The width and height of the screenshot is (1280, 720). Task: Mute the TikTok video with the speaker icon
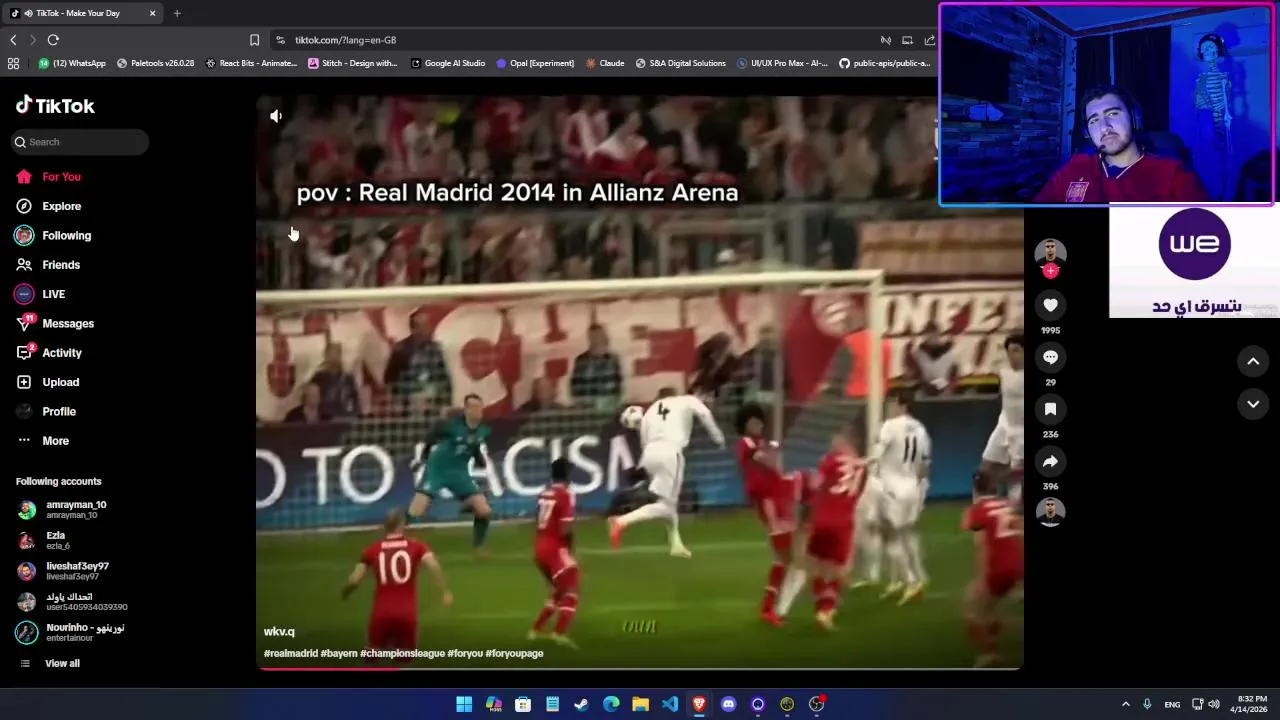coord(276,116)
